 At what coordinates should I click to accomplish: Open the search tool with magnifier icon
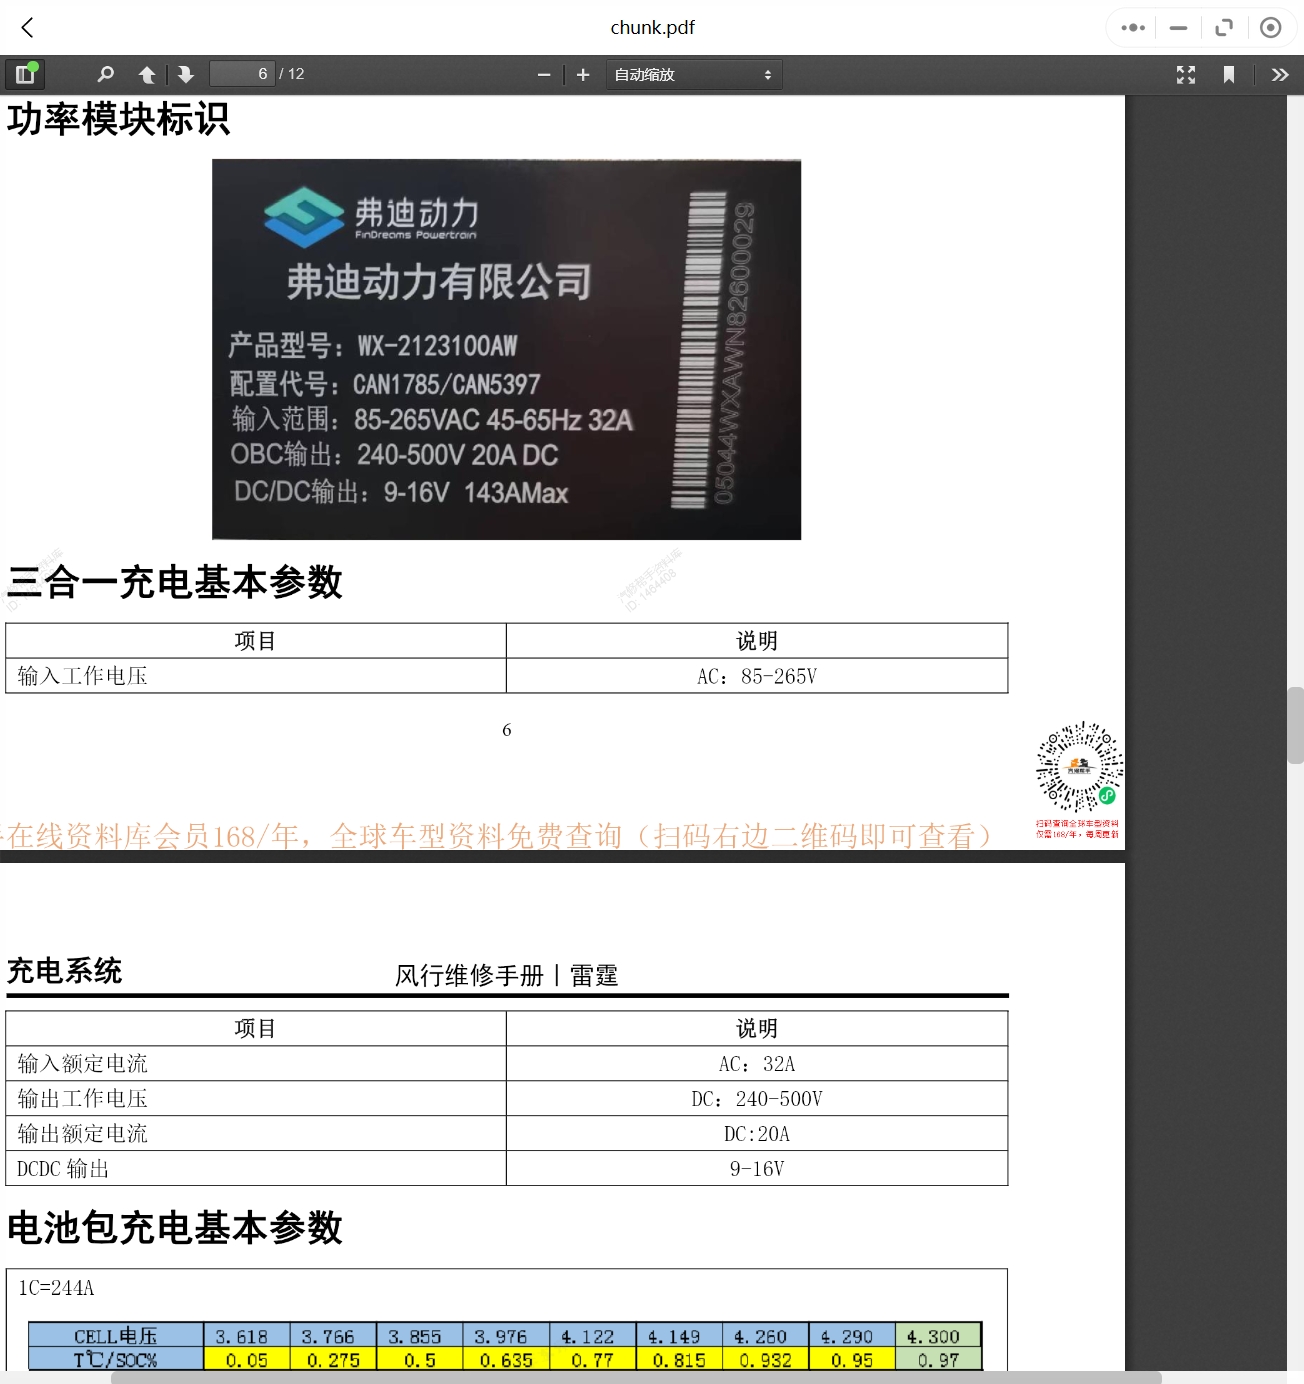[104, 73]
